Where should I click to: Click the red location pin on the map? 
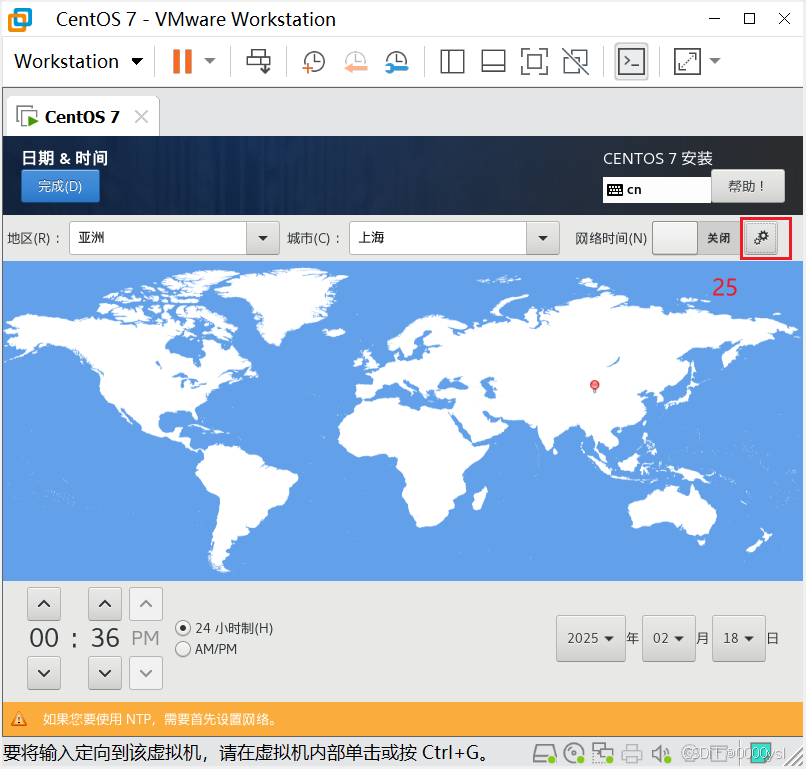595,386
